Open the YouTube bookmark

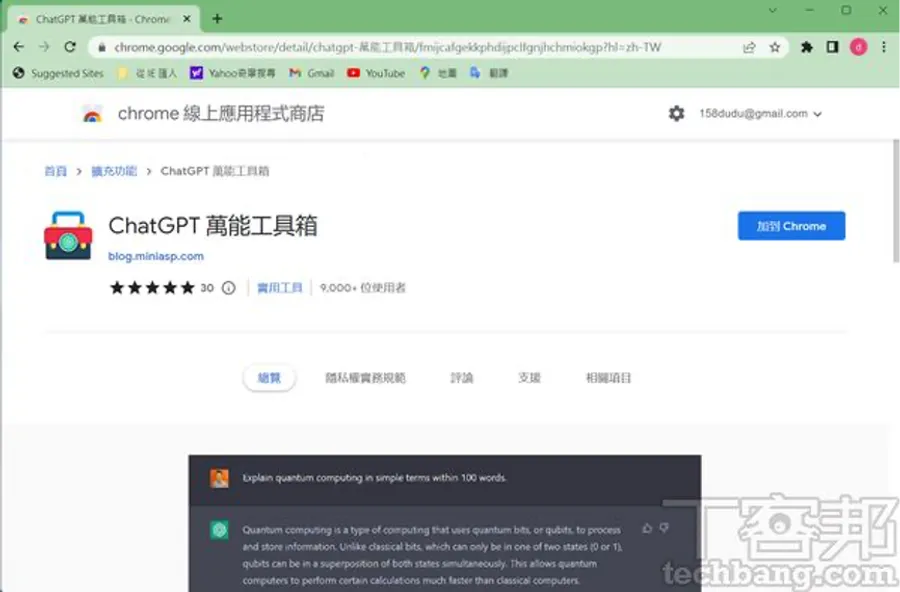pos(376,73)
